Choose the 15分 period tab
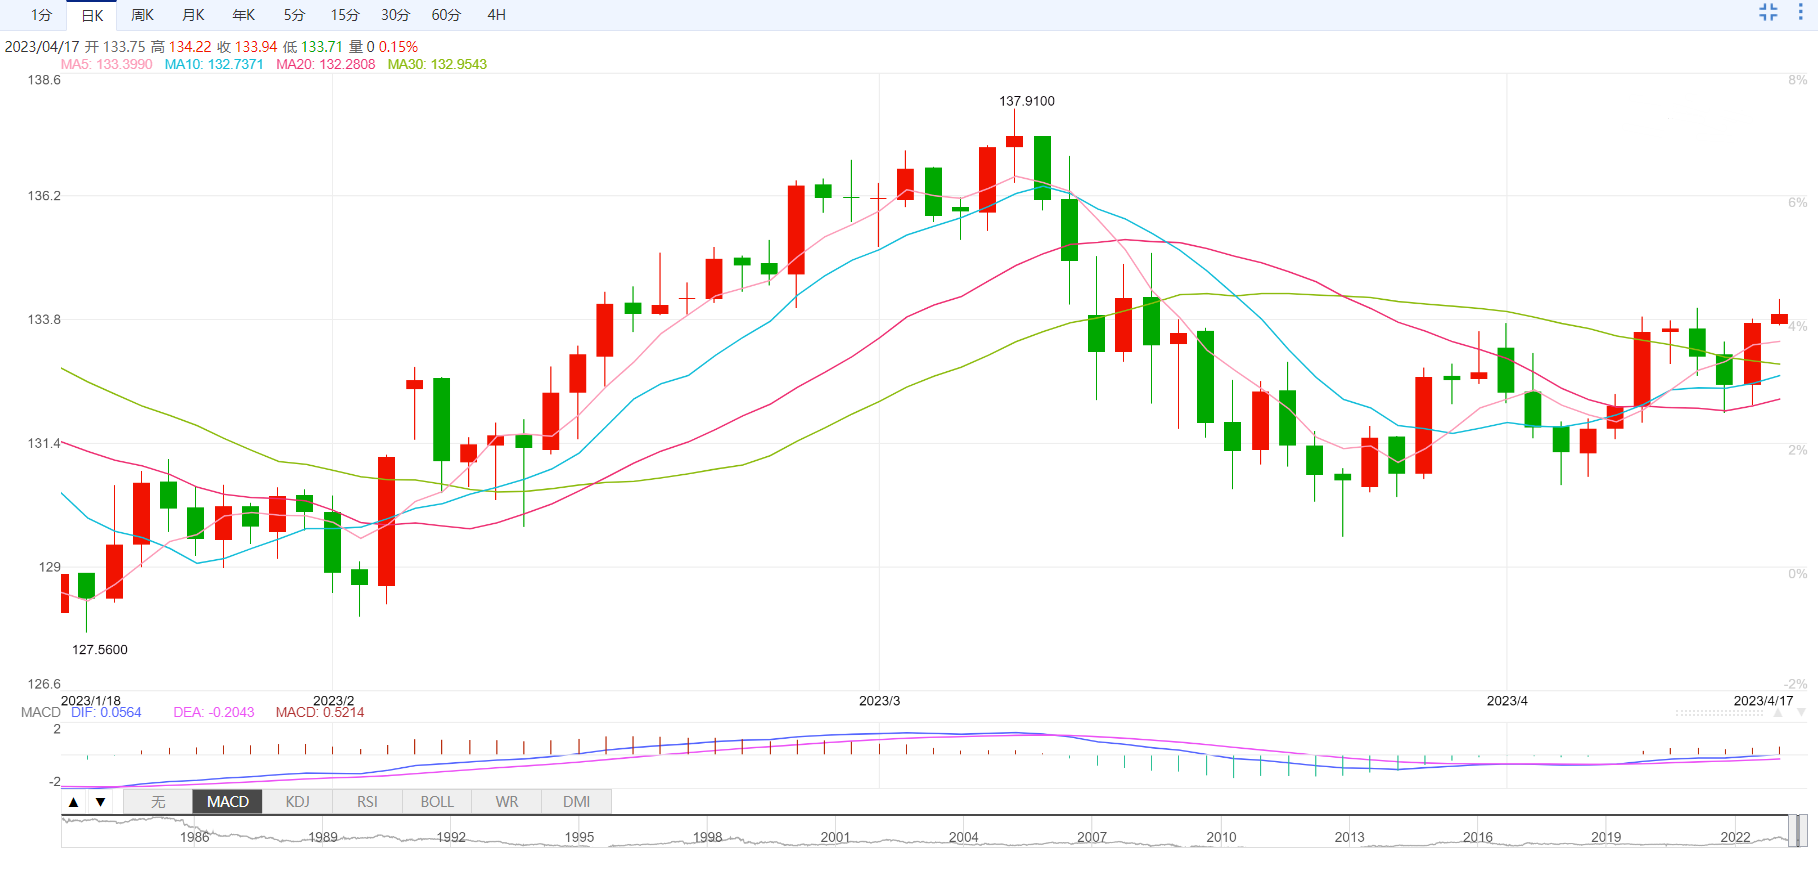Viewport: 1818px width, 885px height. 345,15
